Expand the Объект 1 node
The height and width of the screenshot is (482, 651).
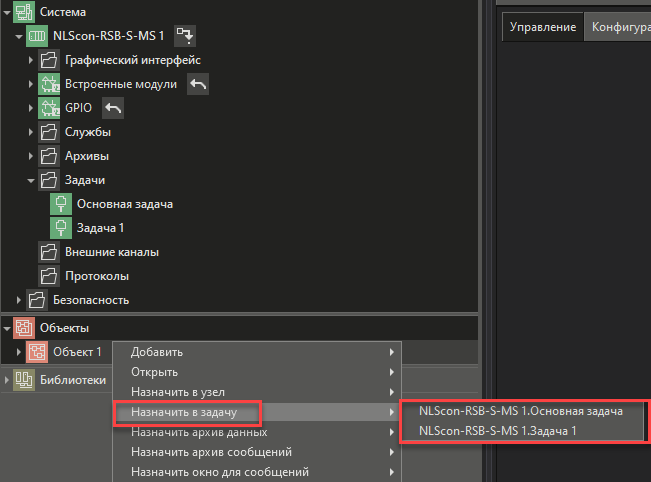click(x=19, y=352)
